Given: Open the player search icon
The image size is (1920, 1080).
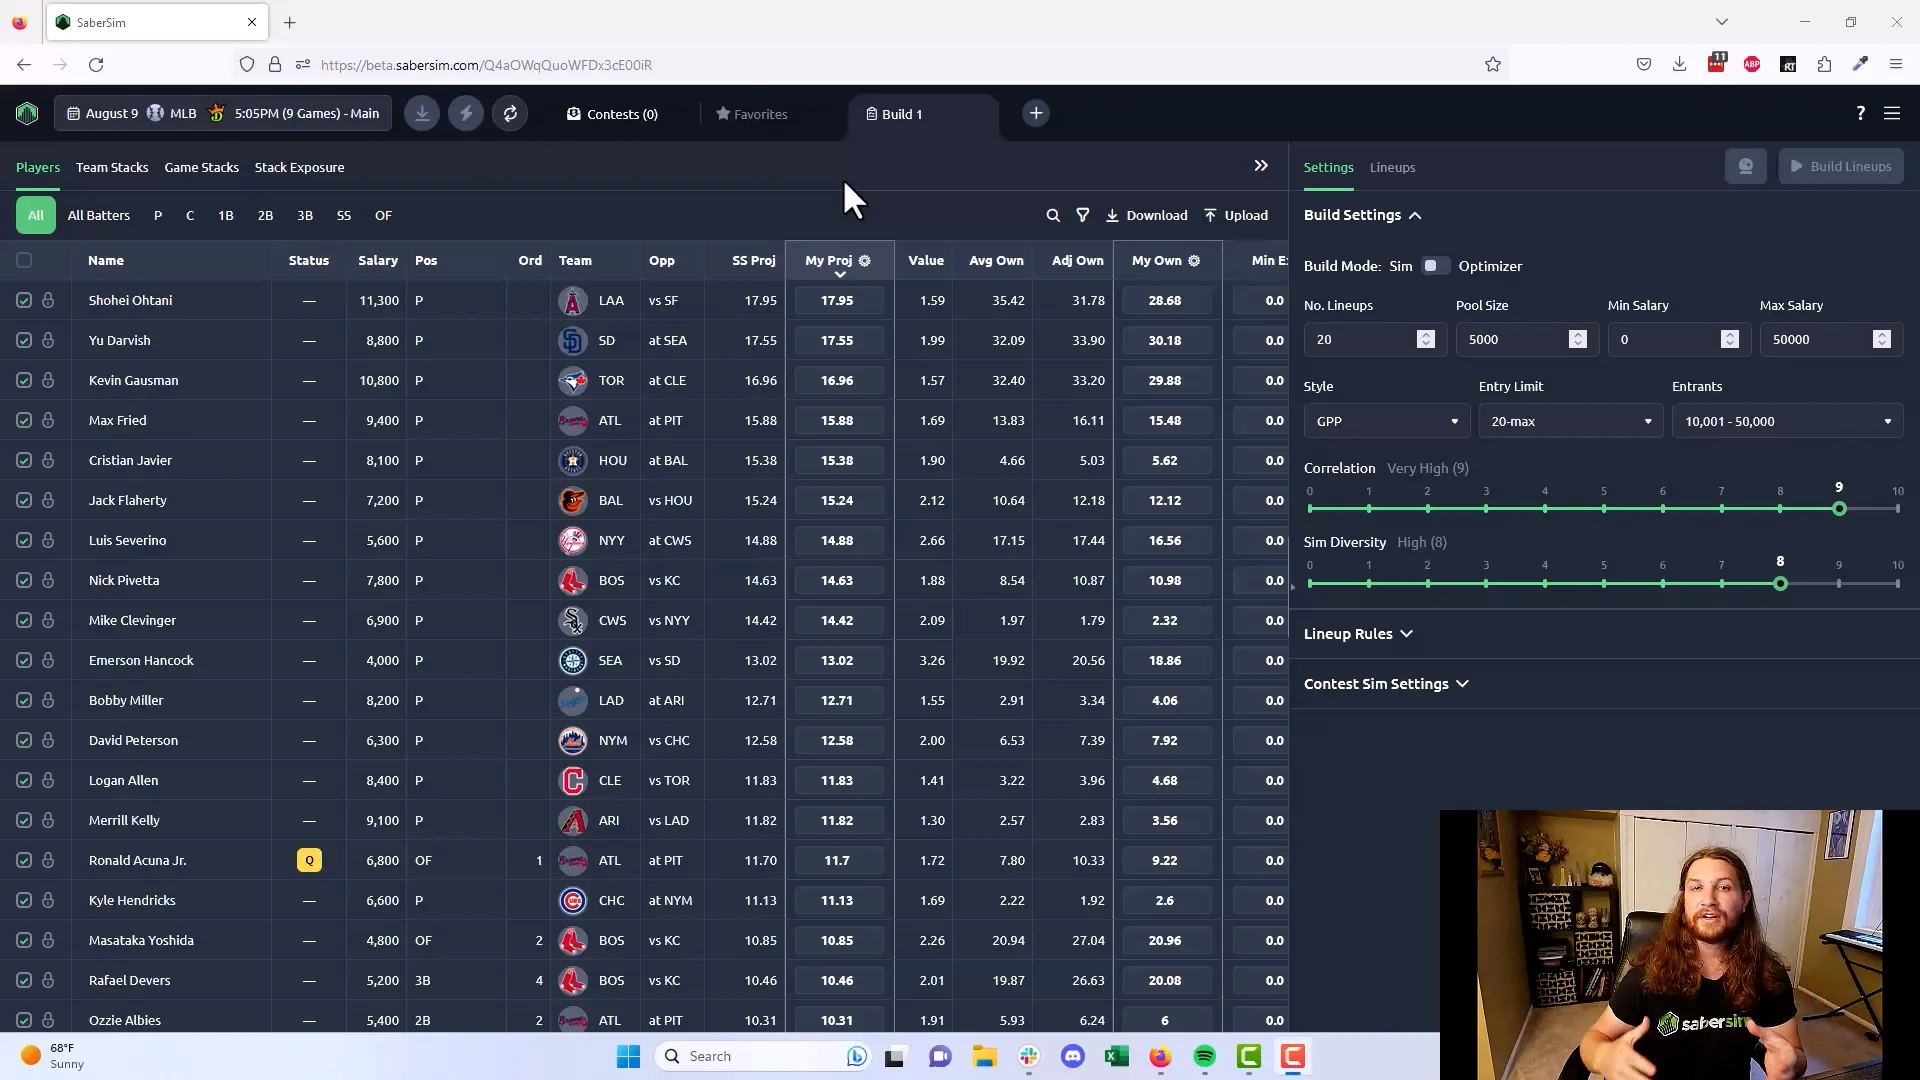Looking at the screenshot, I should point(1053,215).
